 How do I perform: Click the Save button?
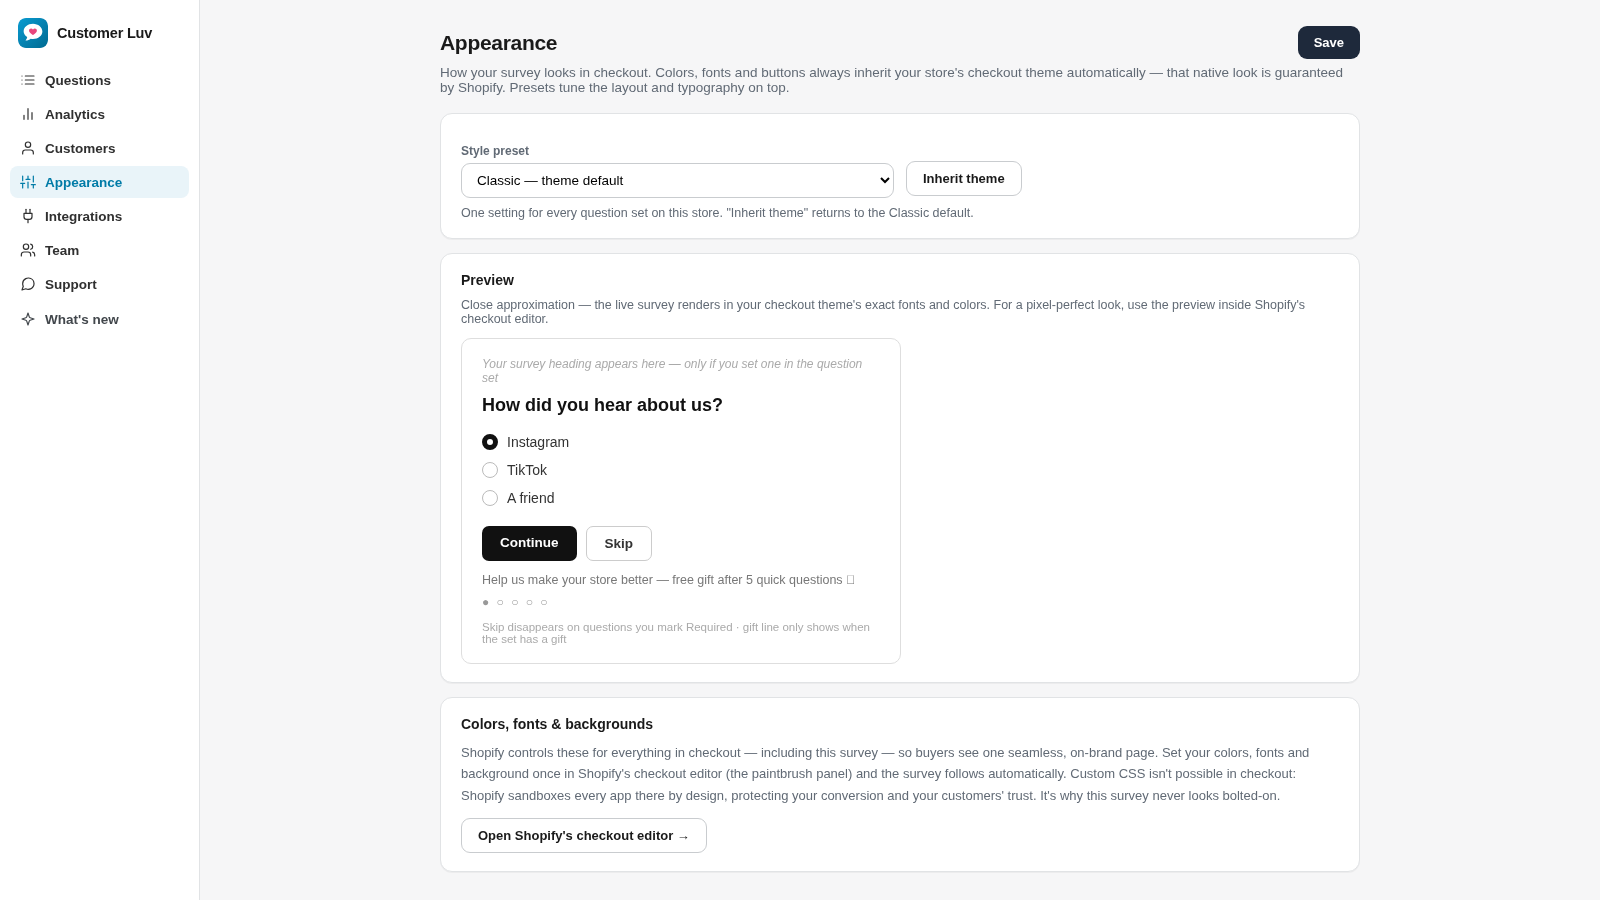[1328, 42]
